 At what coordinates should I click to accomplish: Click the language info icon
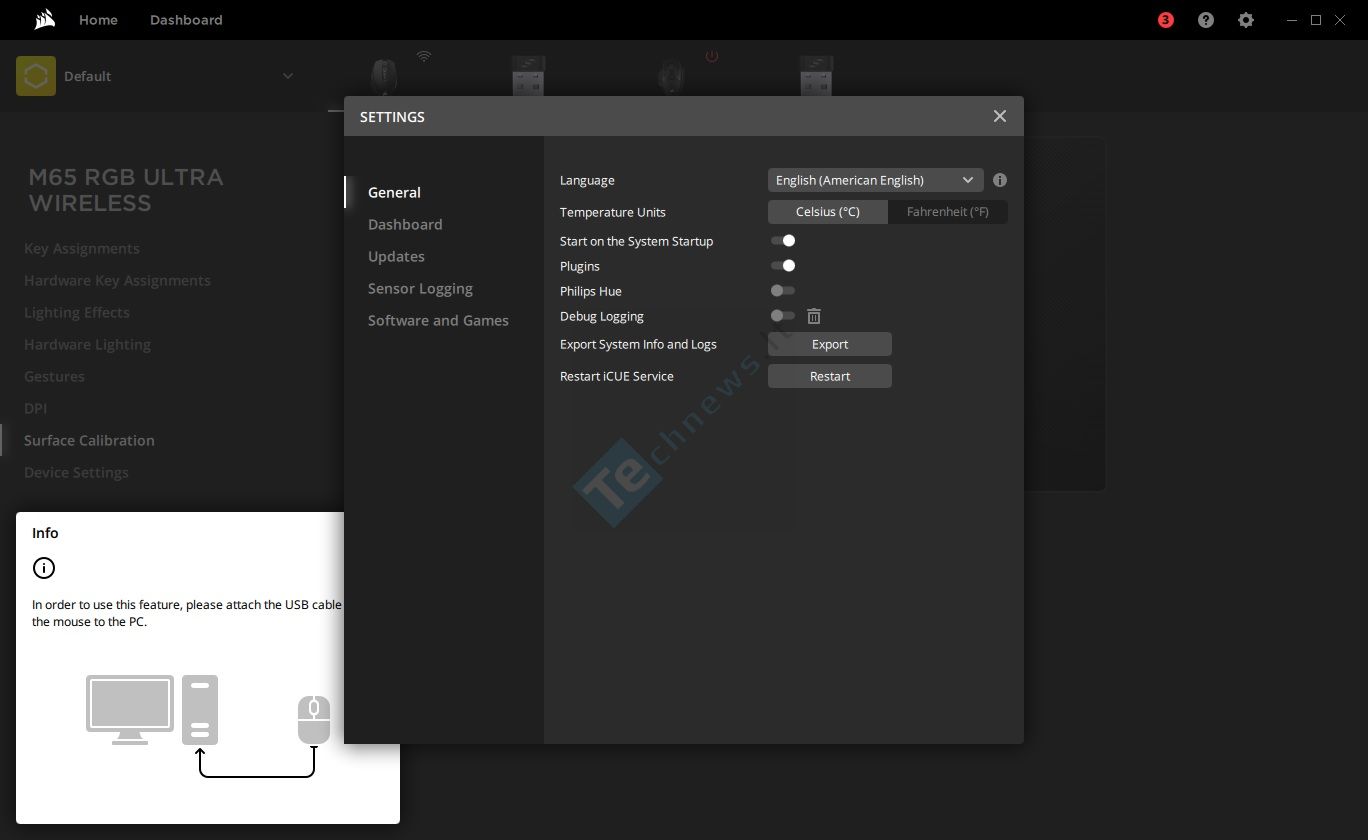1000,180
